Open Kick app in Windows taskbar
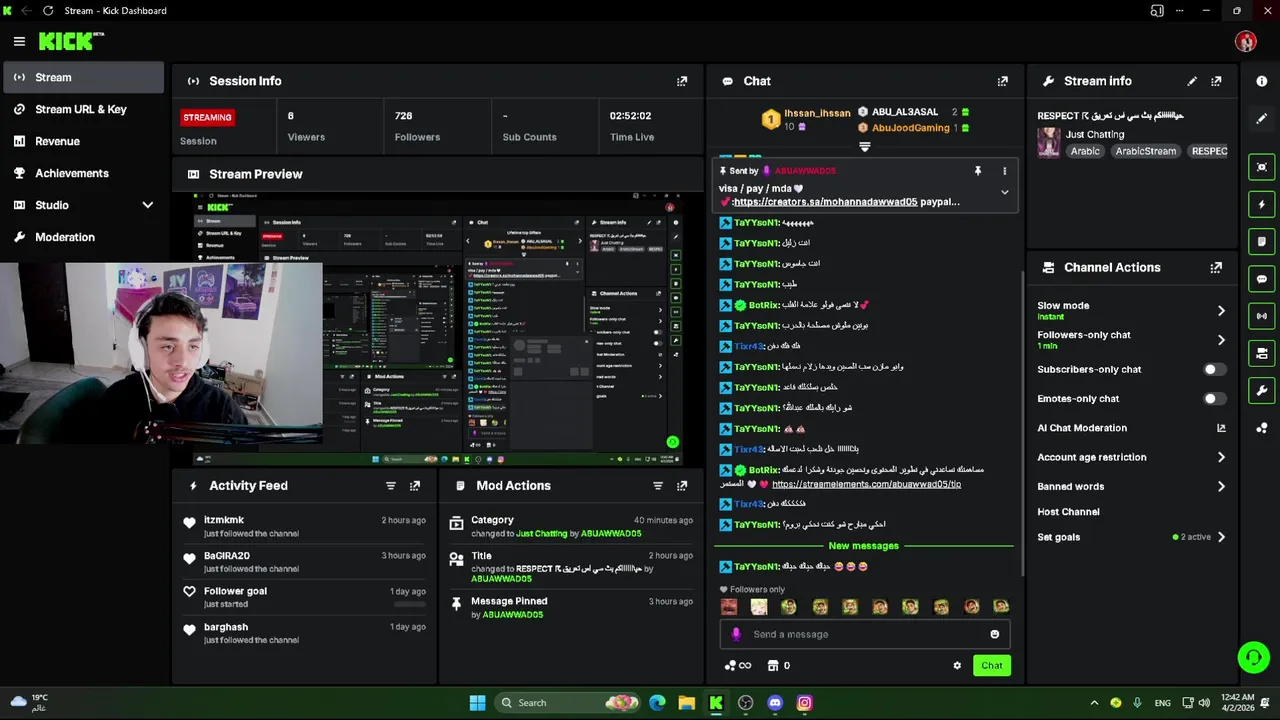Image resolution: width=1280 pixels, height=720 pixels. tap(716, 703)
